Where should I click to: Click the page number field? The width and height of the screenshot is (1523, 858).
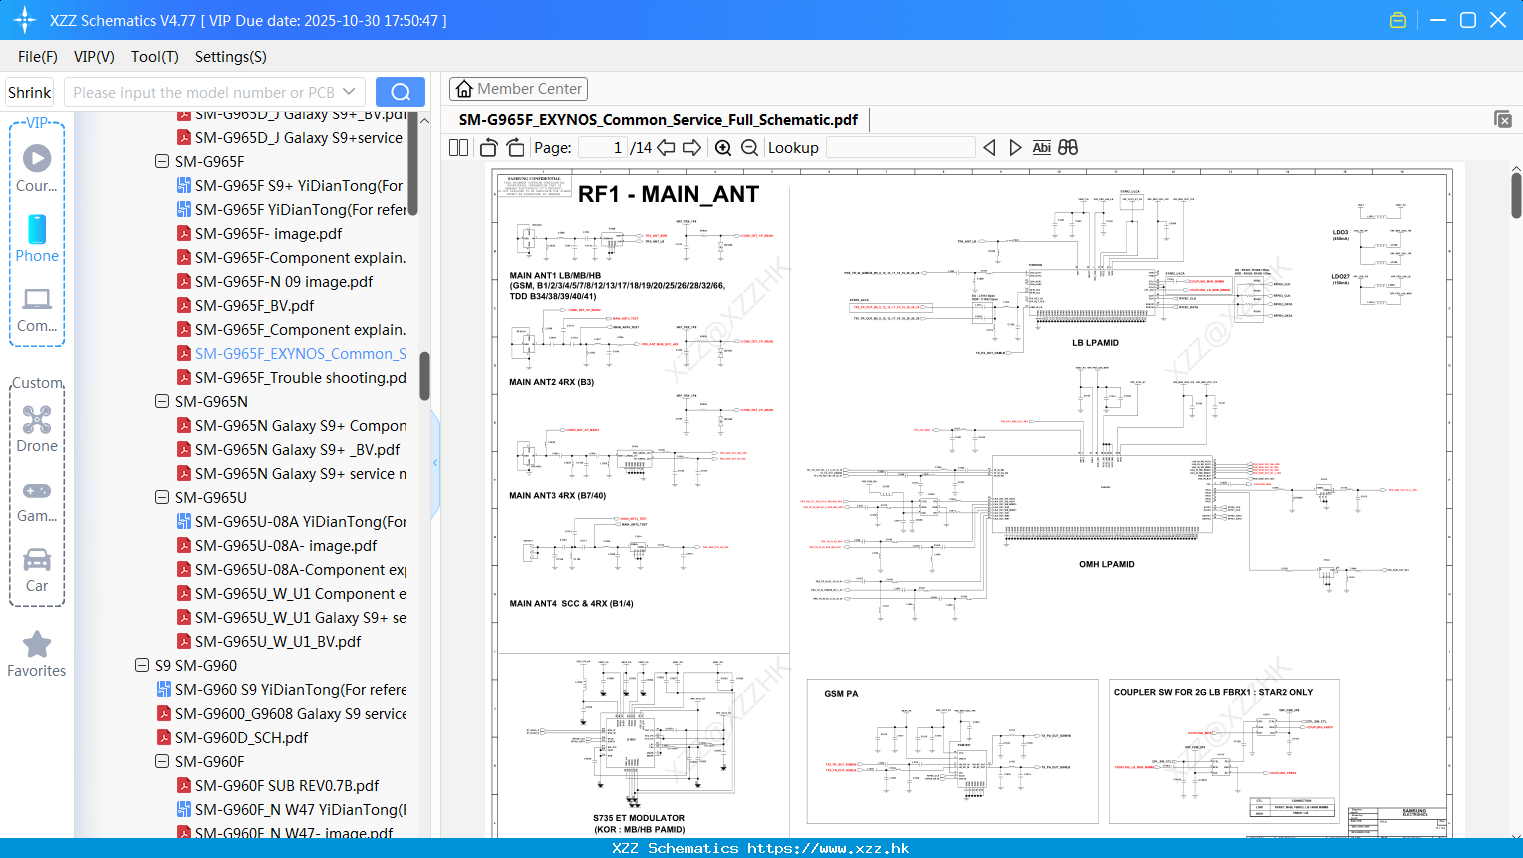pos(603,147)
